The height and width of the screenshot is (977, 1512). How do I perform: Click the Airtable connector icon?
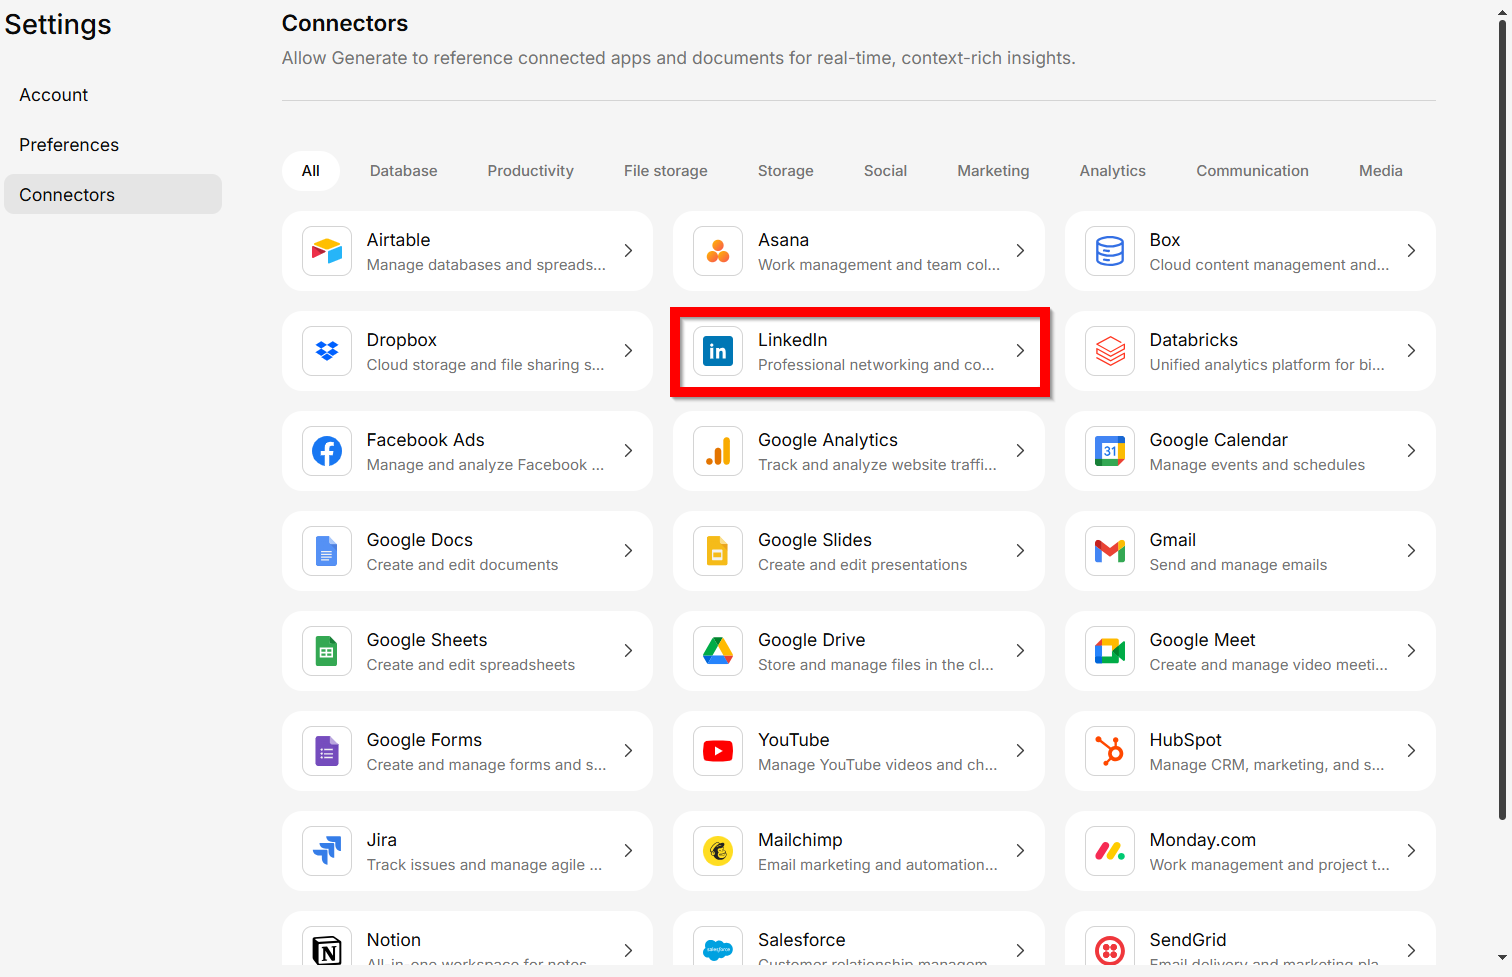coord(327,251)
